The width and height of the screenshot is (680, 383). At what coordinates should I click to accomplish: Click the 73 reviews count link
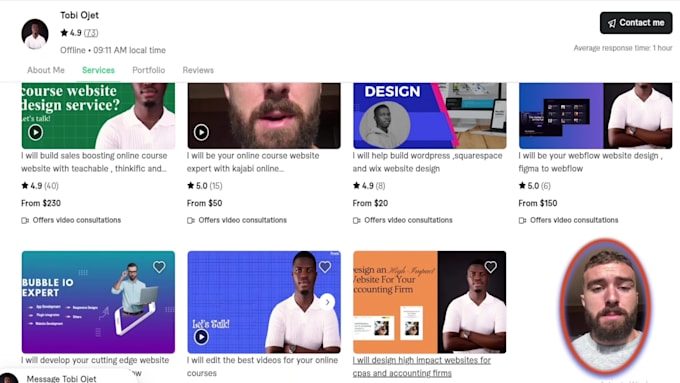click(x=91, y=33)
